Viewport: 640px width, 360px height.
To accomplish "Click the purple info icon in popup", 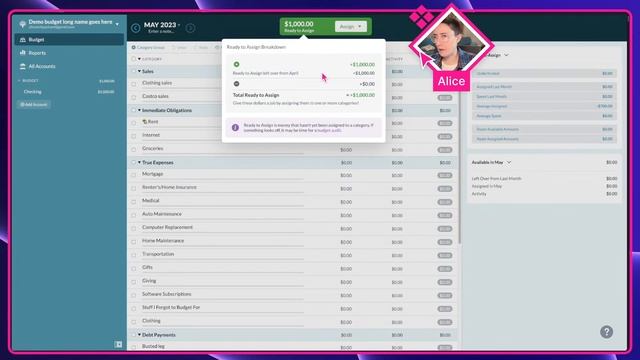I will [235, 128].
